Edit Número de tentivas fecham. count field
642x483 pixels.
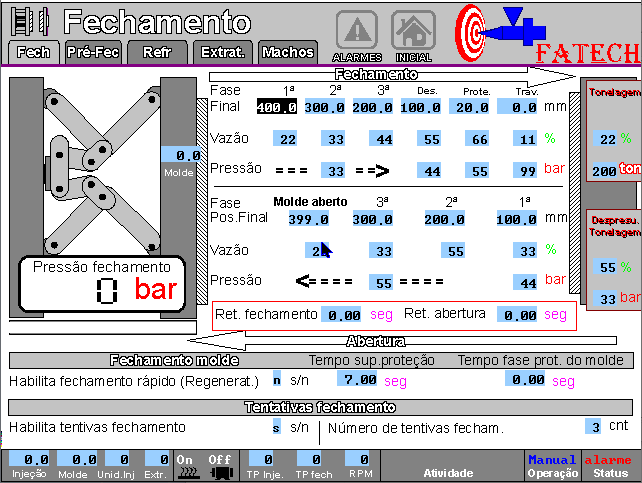click(594, 427)
